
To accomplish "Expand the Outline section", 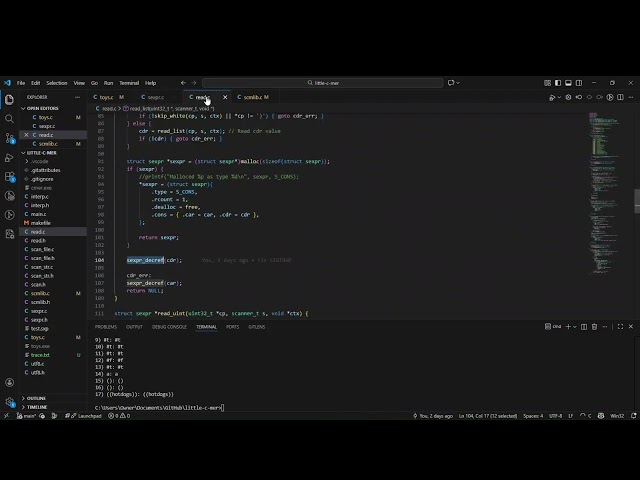I will point(36,398).
